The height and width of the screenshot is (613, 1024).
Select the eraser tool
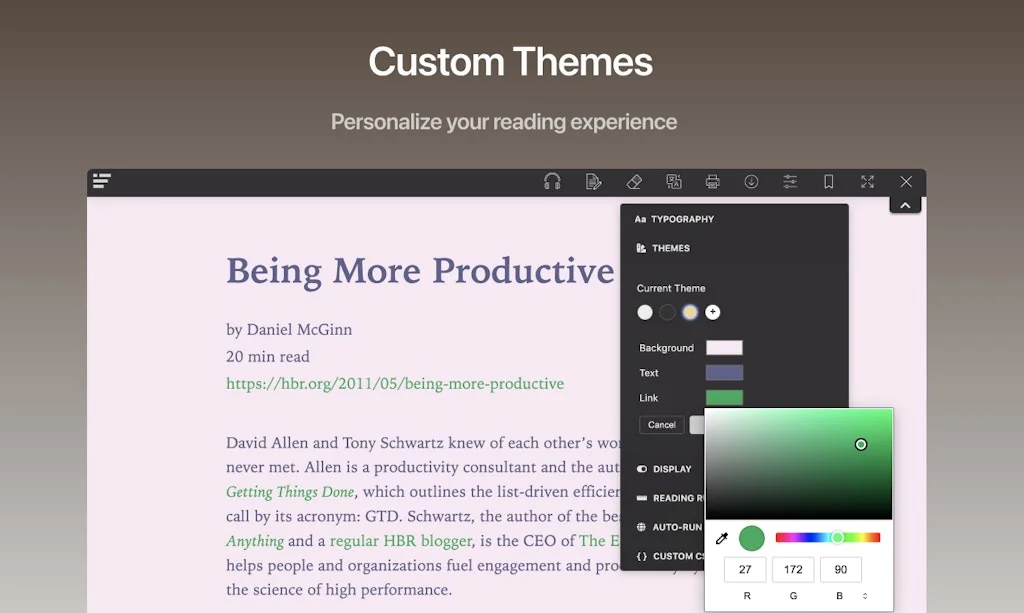point(634,181)
